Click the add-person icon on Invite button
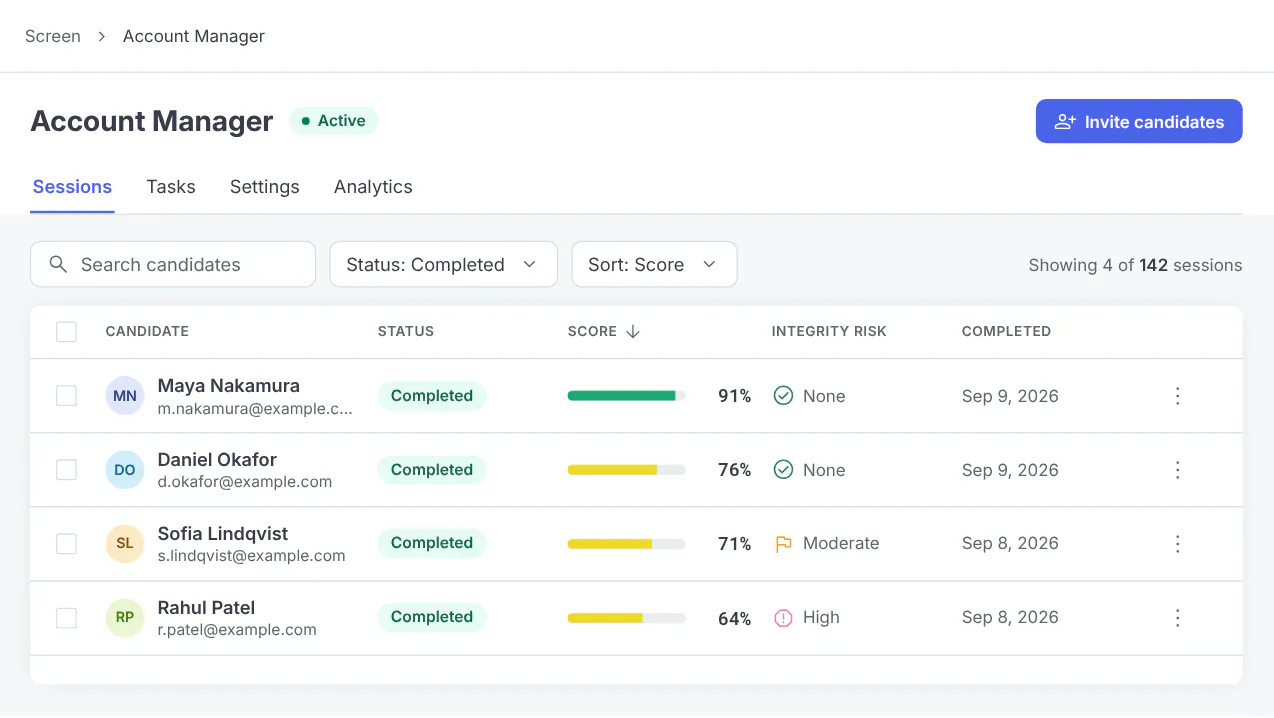This screenshot has width=1274, height=718. coord(1066,121)
